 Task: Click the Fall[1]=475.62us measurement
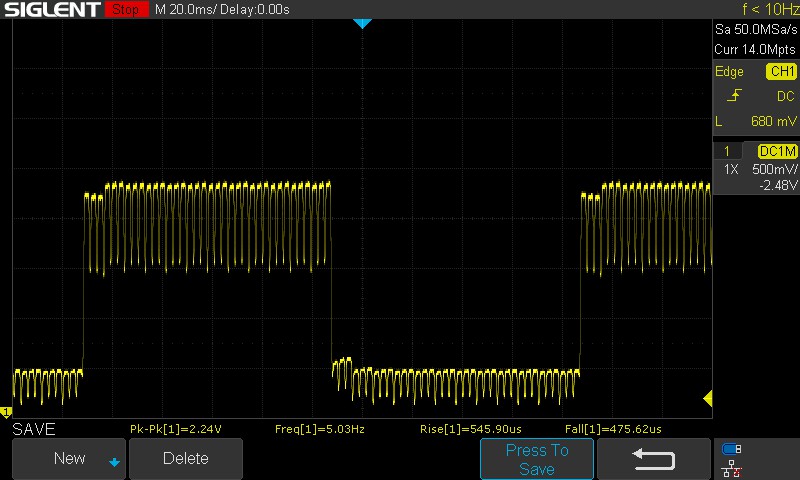coord(613,429)
